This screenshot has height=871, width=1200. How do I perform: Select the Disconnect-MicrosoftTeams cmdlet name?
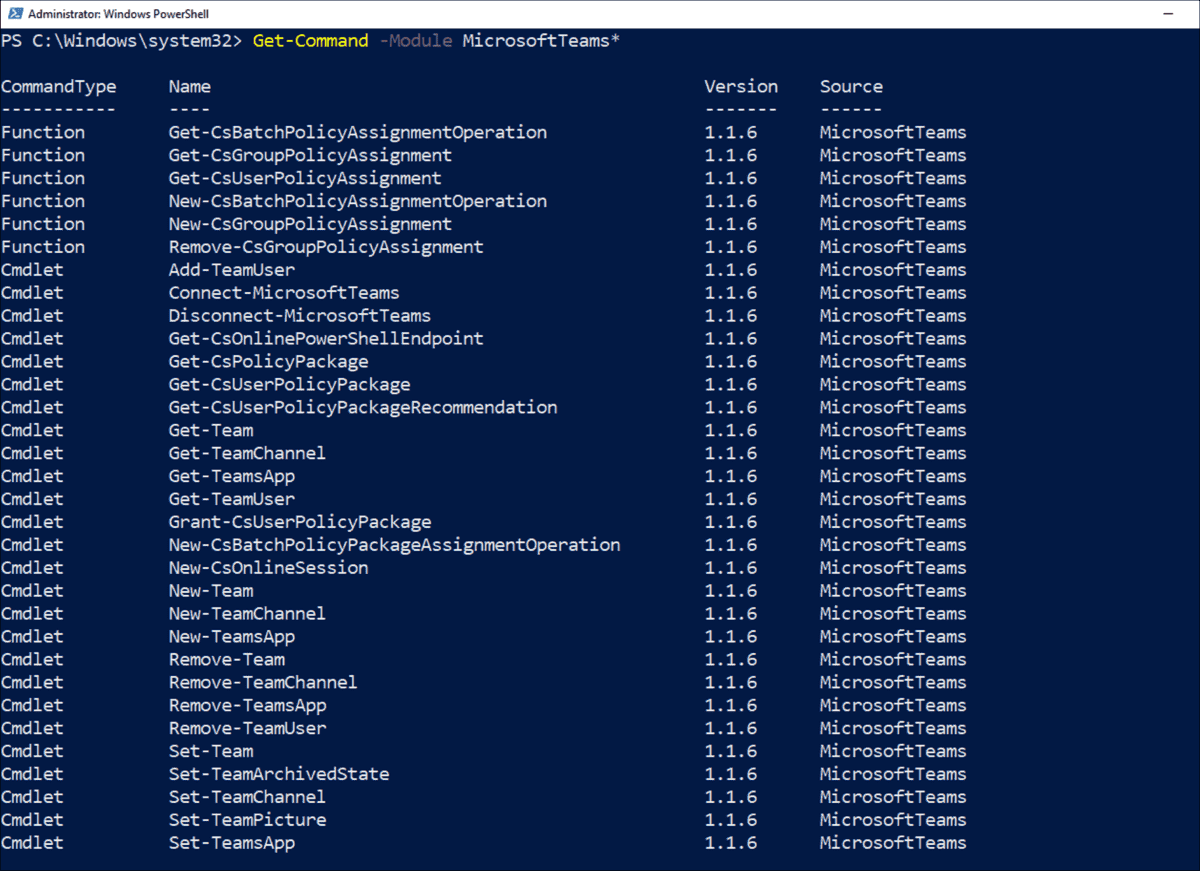click(299, 315)
